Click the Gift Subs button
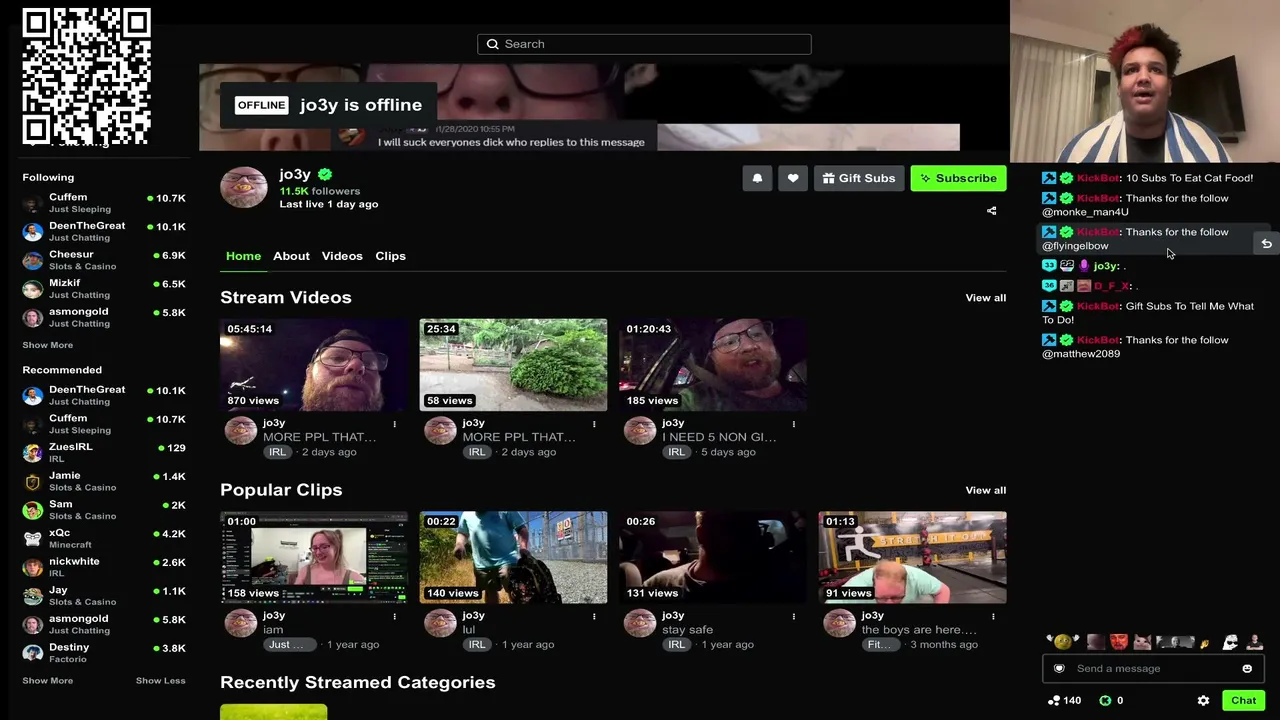Screen dimensions: 1280x720 click(859, 178)
